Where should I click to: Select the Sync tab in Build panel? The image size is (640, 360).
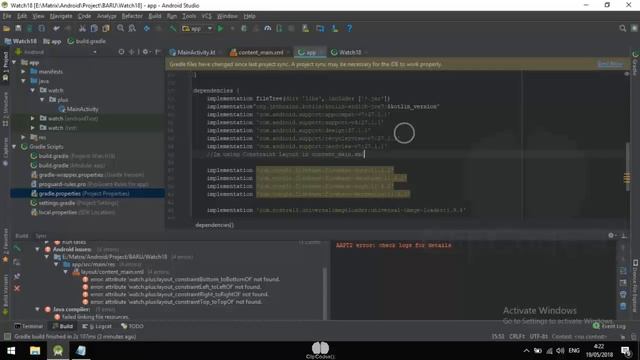41,236
